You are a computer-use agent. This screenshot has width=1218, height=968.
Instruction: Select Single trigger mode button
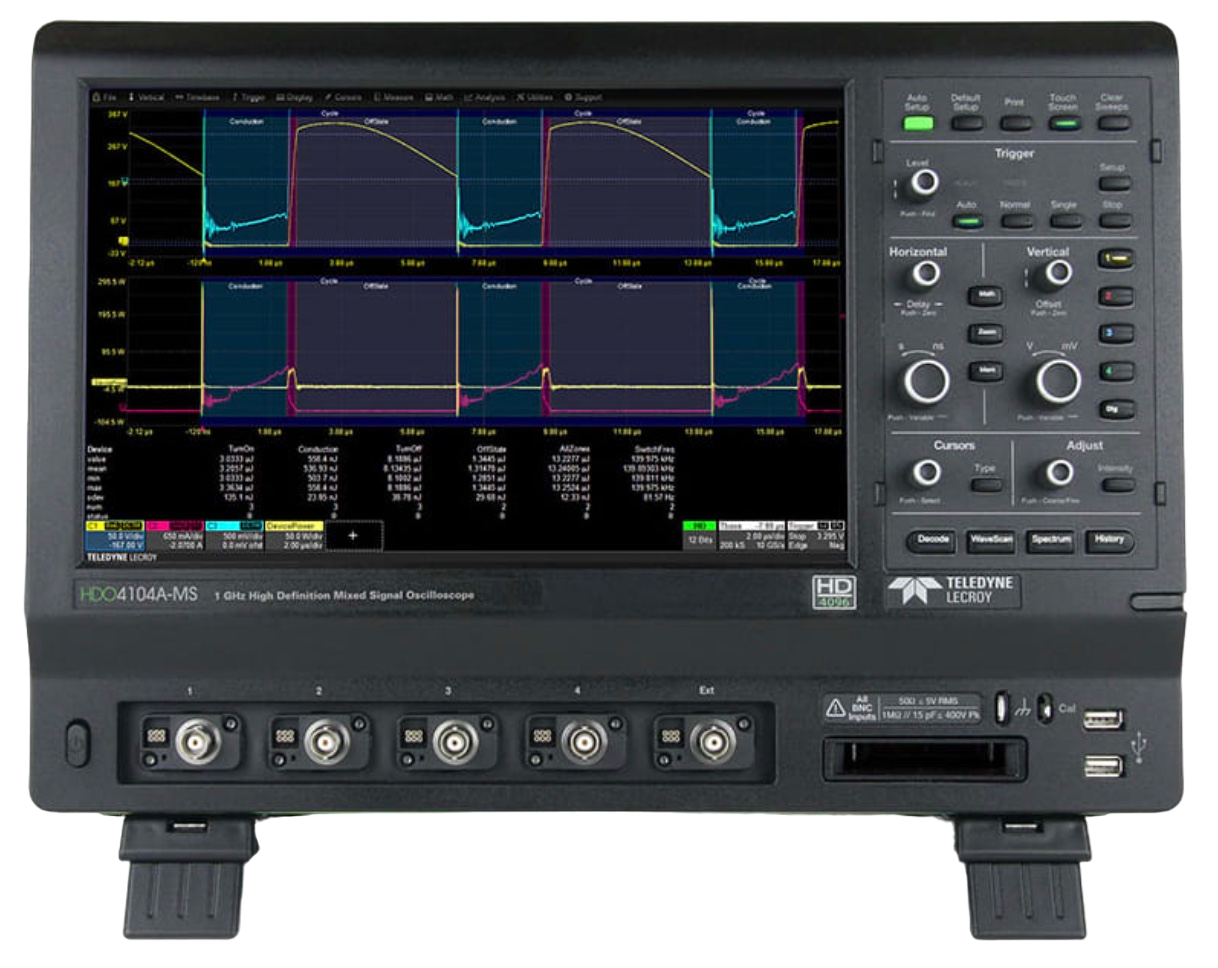pos(1064,220)
